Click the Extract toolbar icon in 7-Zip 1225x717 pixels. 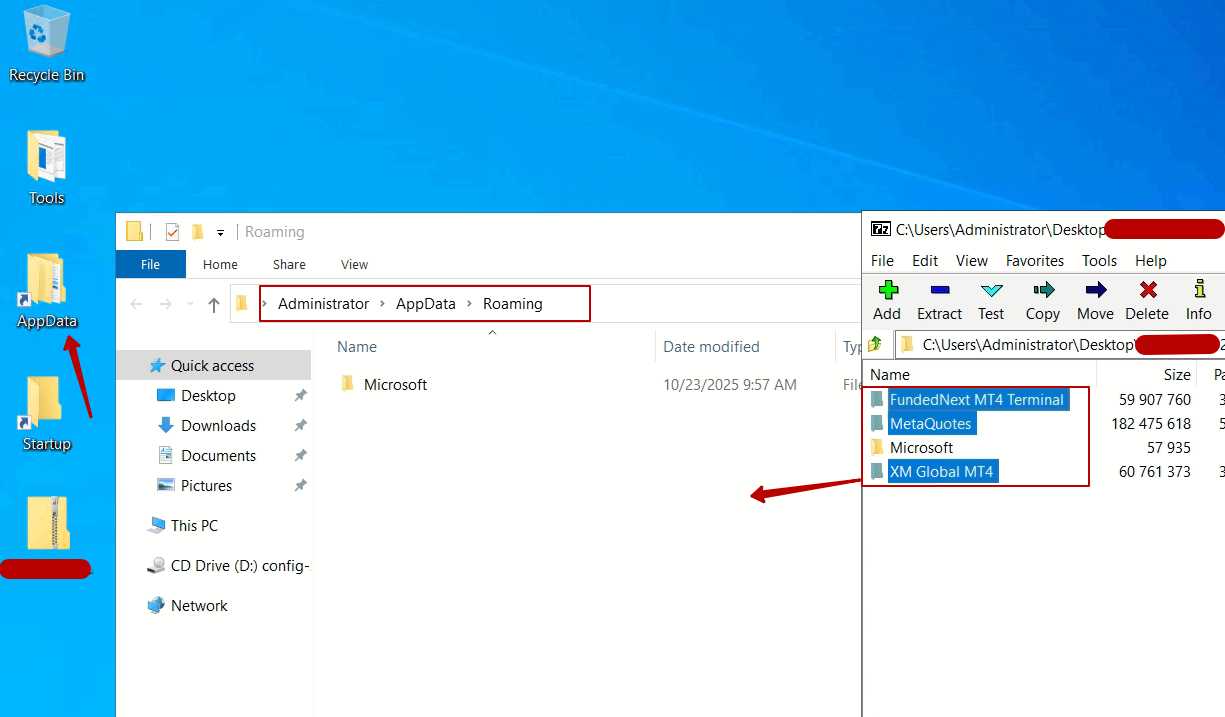(939, 300)
